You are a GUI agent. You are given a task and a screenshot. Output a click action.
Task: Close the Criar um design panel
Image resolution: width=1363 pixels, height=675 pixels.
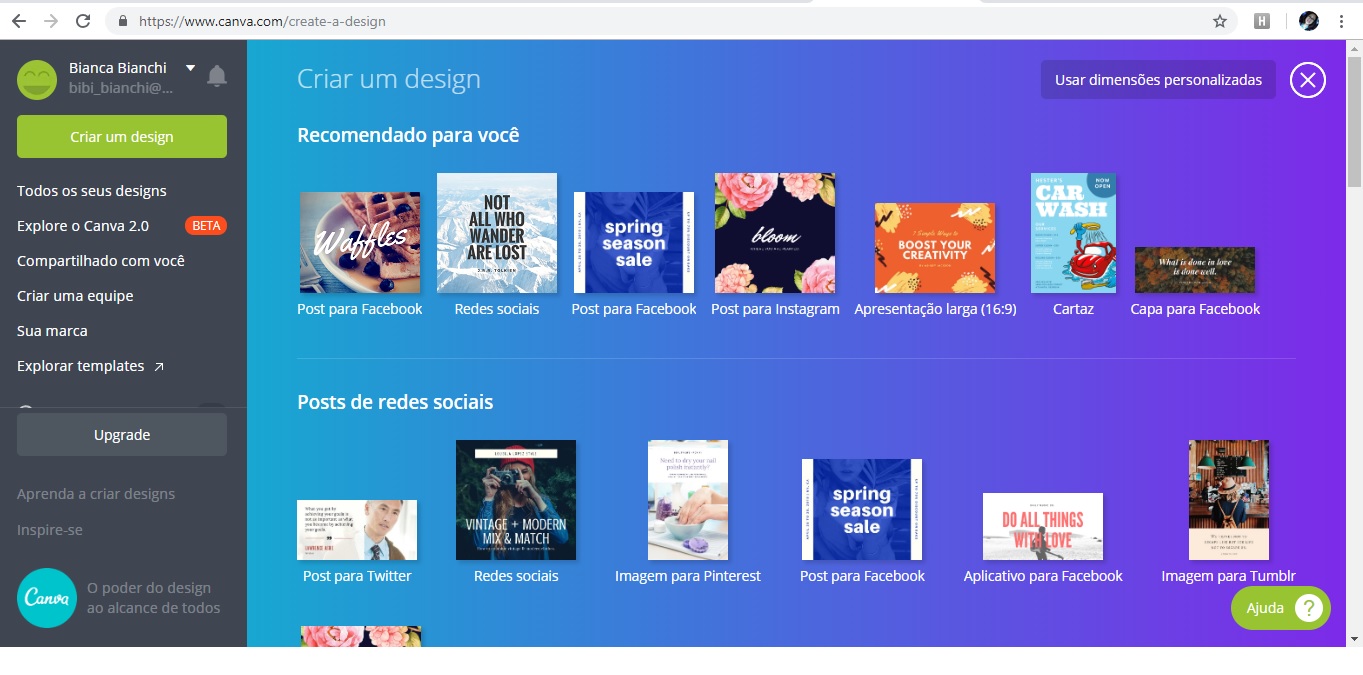click(x=1308, y=80)
